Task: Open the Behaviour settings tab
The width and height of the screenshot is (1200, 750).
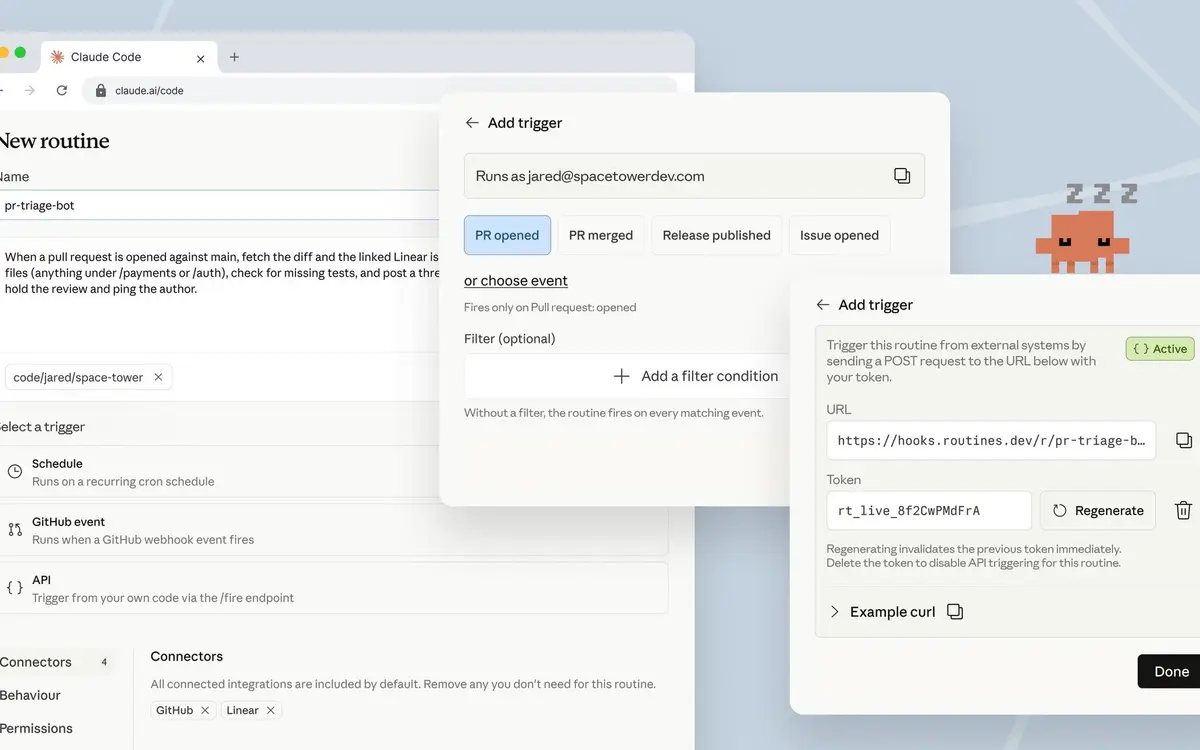Action: pyautogui.click(x=31, y=695)
